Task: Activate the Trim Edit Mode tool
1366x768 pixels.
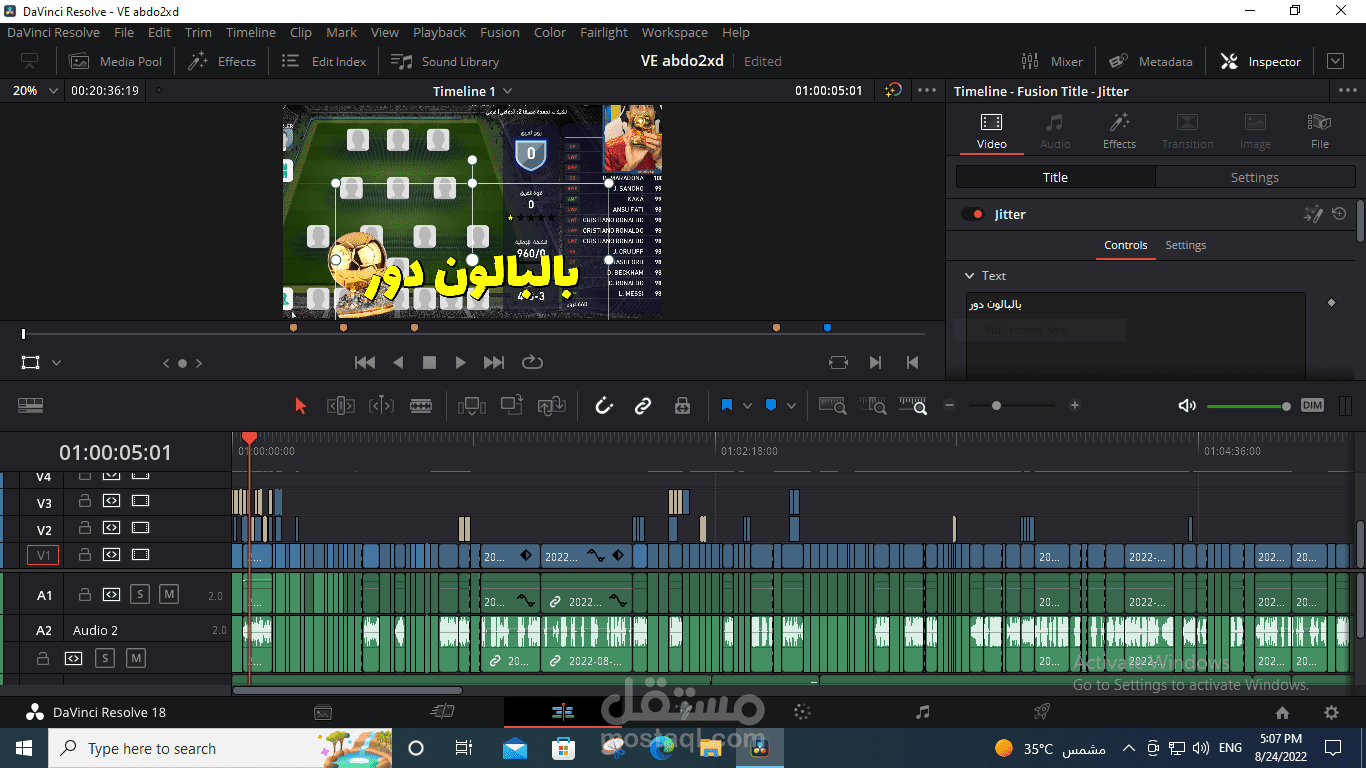Action: coord(341,405)
